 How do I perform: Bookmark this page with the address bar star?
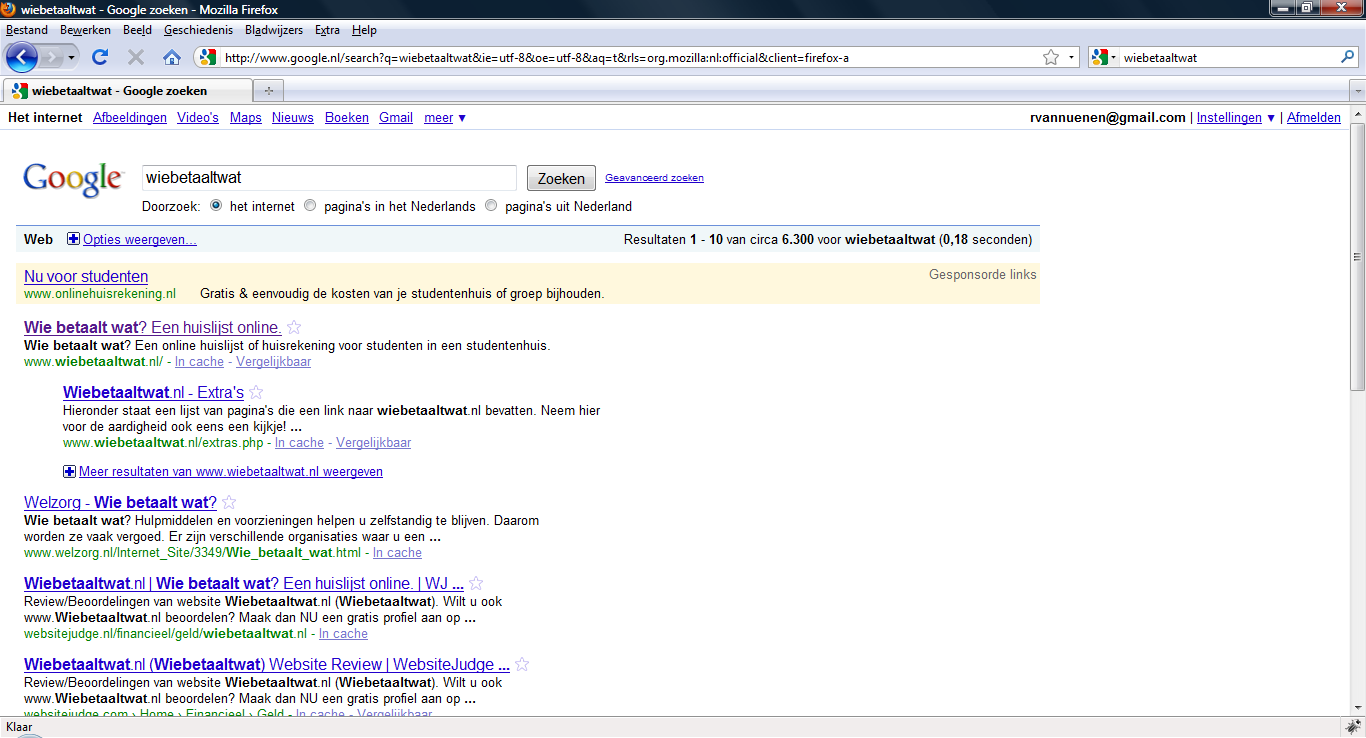(1050, 57)
